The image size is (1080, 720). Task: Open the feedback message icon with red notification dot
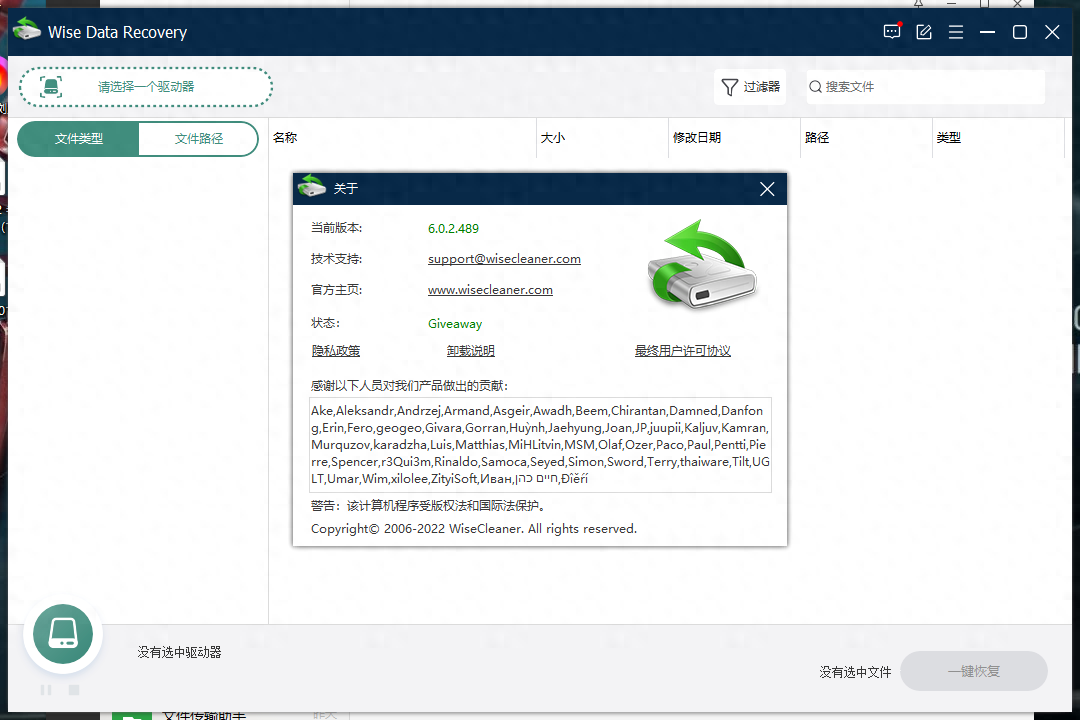(x=891, y=31)
